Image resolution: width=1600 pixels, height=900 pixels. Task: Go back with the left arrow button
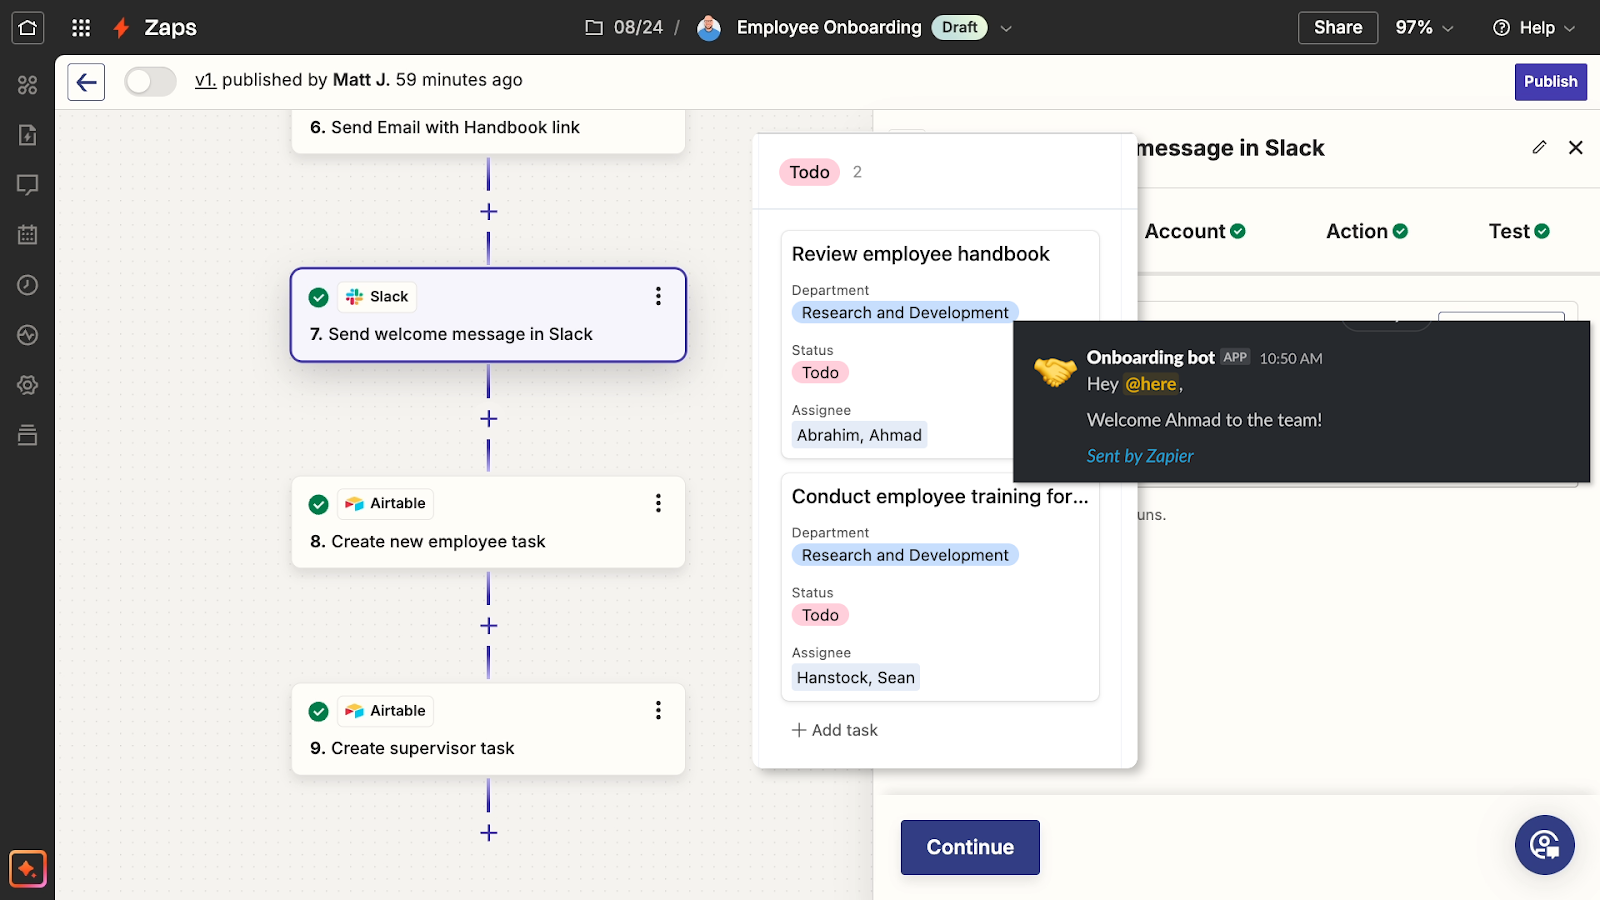(87, 82)
